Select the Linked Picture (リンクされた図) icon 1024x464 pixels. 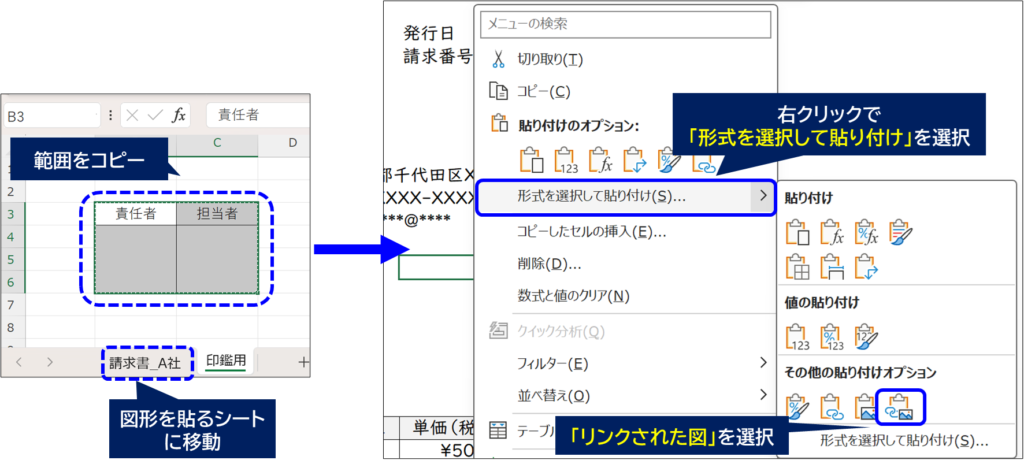tap(901, 406)
